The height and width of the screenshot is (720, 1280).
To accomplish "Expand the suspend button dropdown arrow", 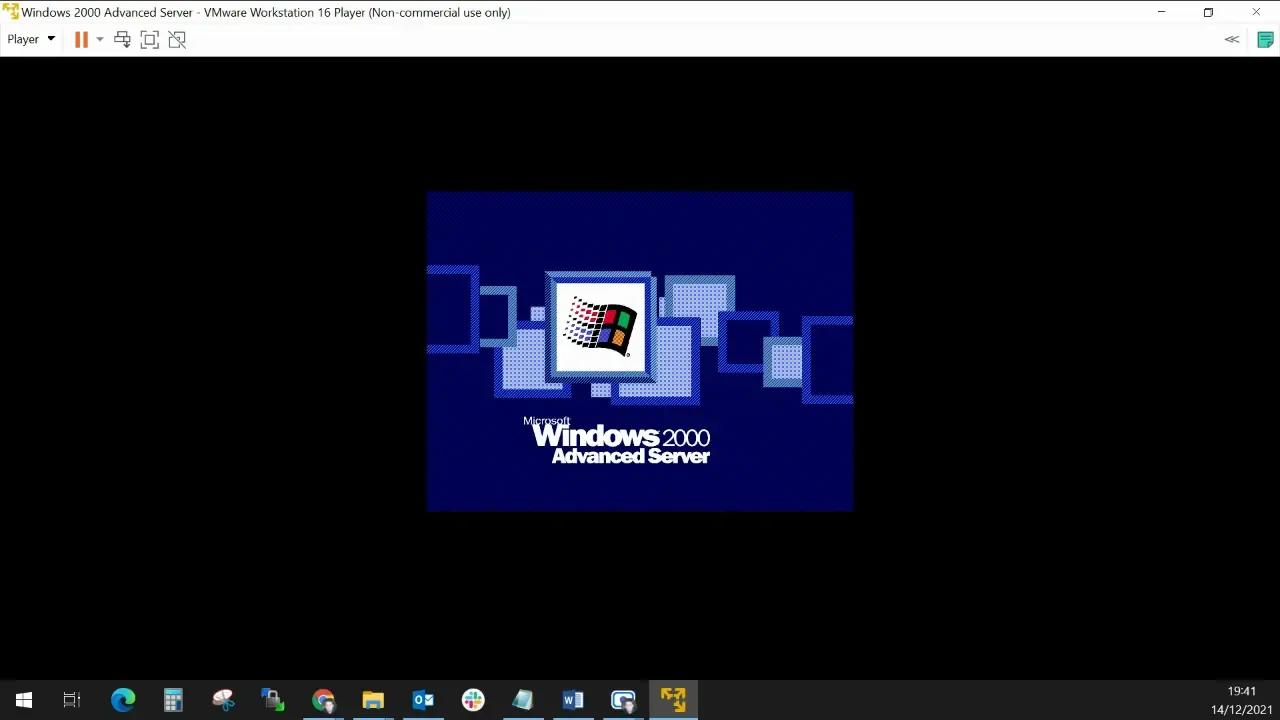I will pos(99,39).
